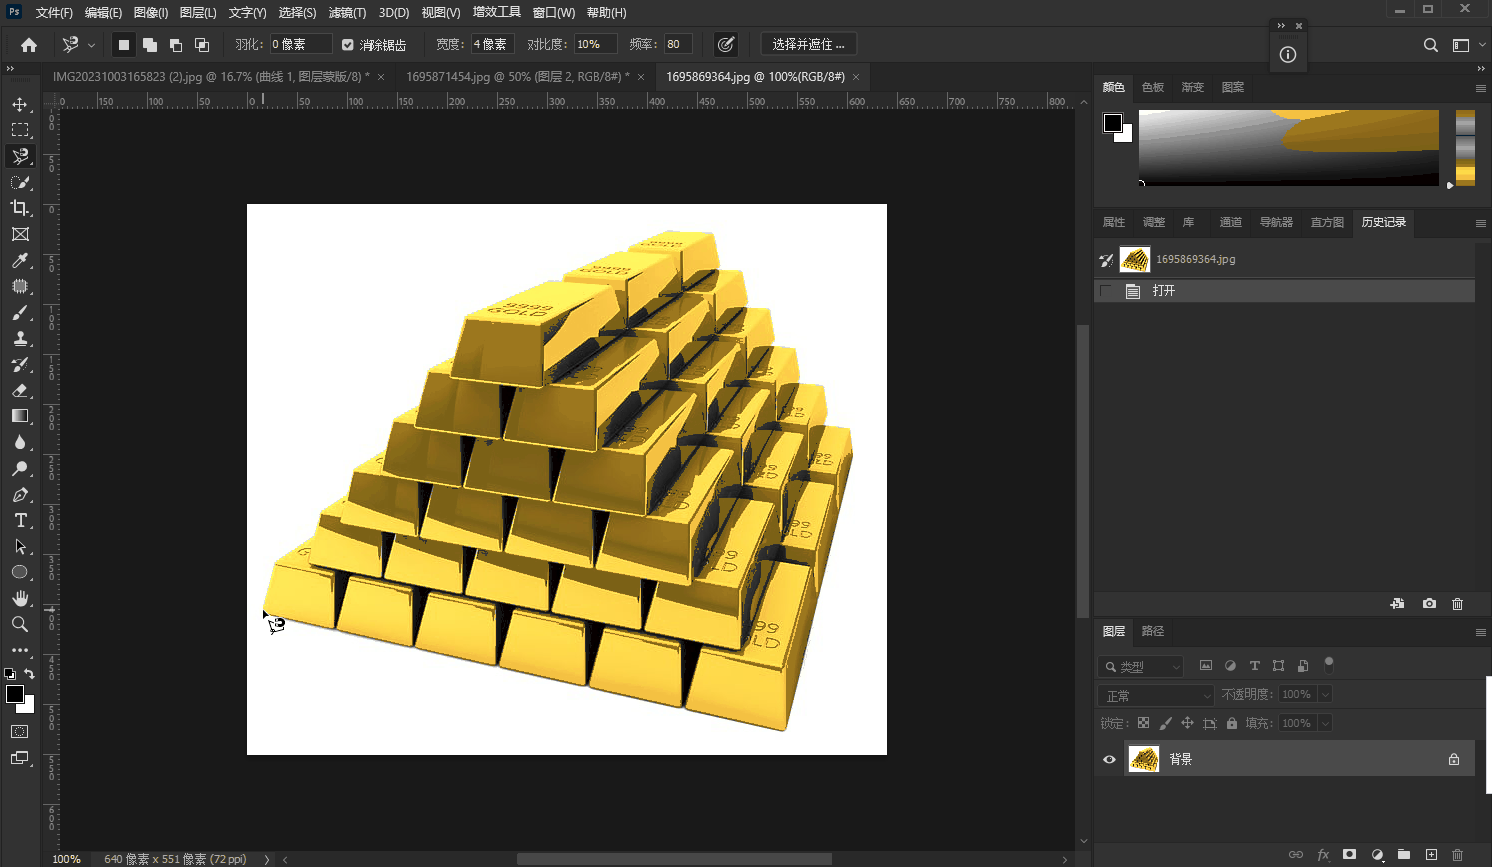Click the Home icon in options bar
The image size is (1492, 867).
[x=29, y=44]
